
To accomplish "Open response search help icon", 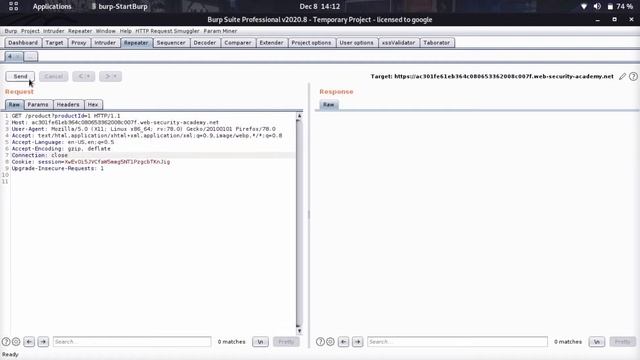I will (320, 342).
